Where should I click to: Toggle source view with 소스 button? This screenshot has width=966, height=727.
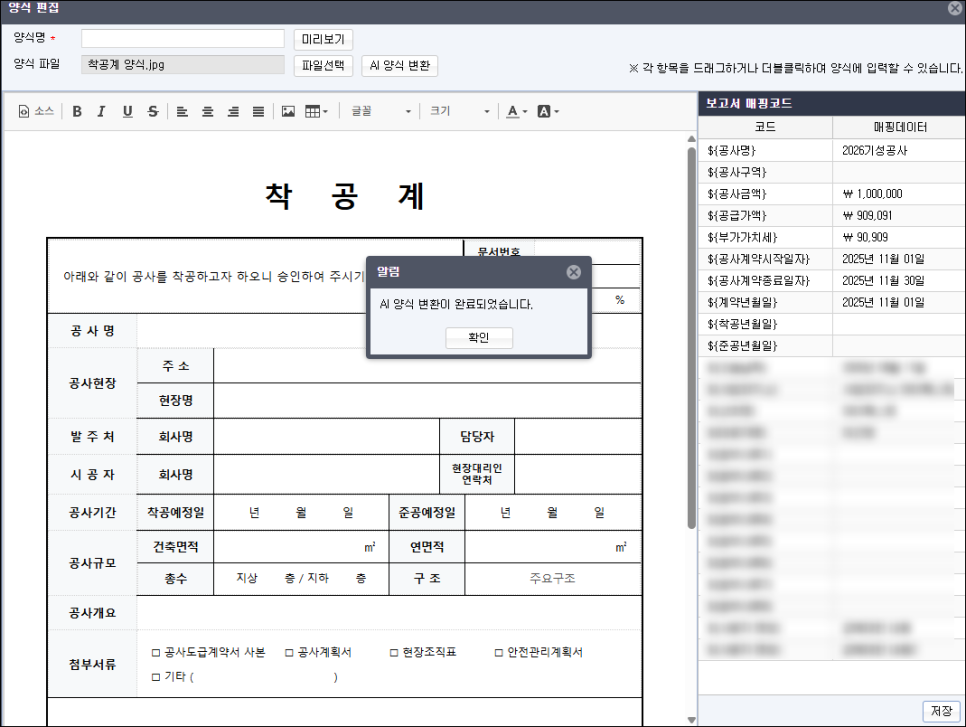pyautogui.click(x=36, y=112)
